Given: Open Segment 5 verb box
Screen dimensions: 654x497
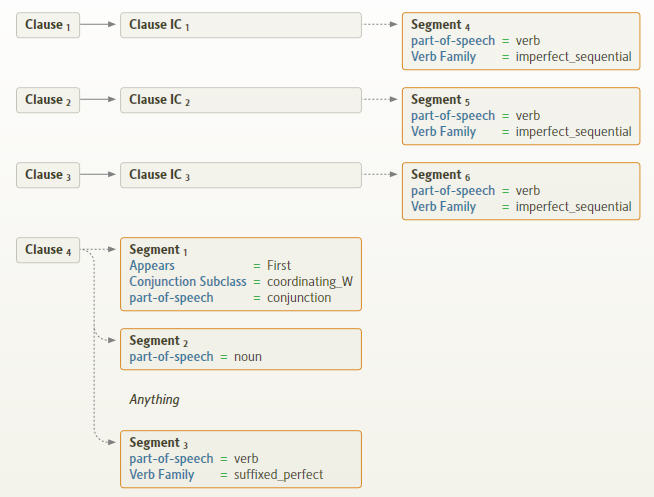Looking at the screenshot, I should point(520,116).
